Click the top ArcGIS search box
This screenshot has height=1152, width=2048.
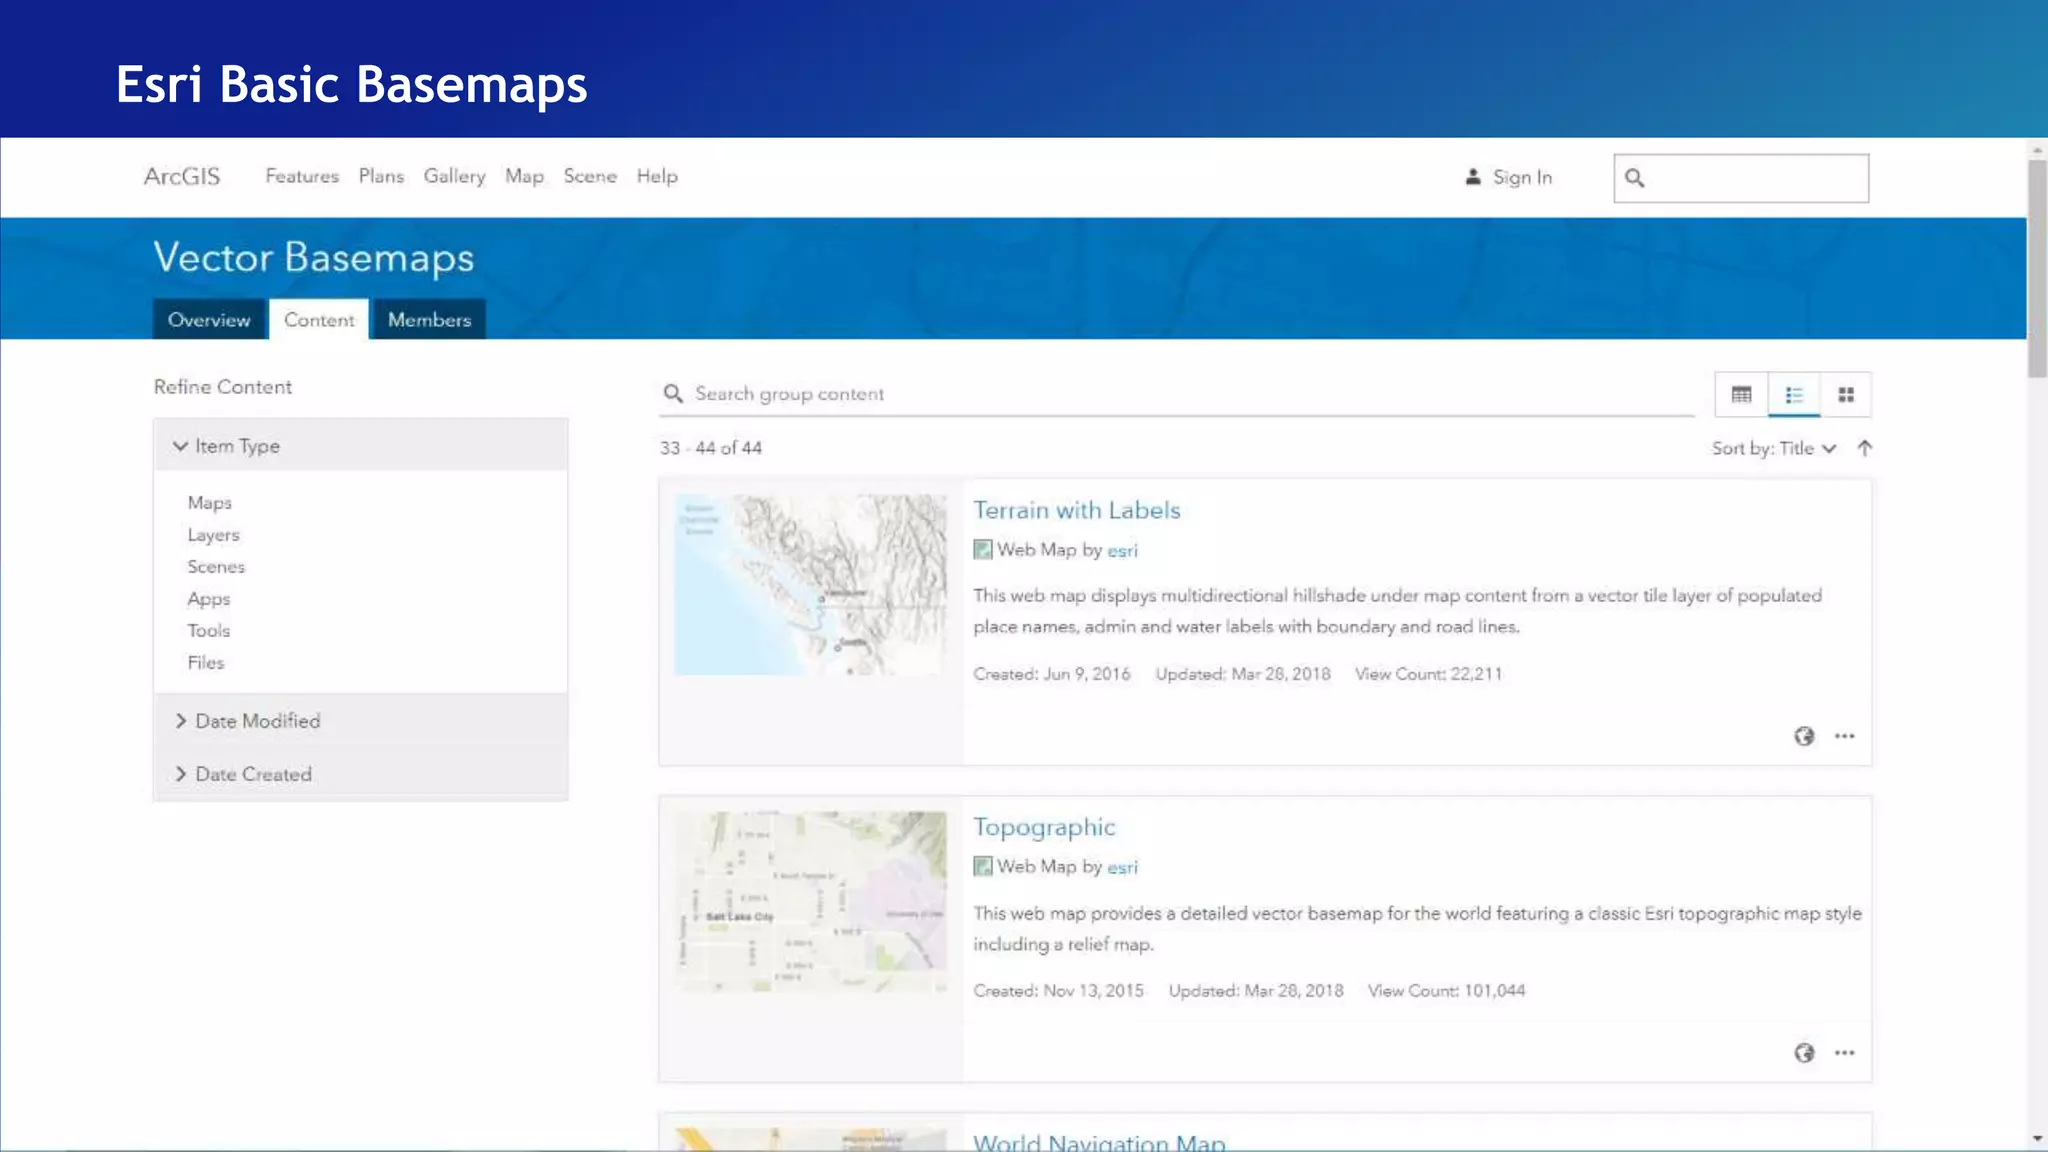coord(1741,178)
